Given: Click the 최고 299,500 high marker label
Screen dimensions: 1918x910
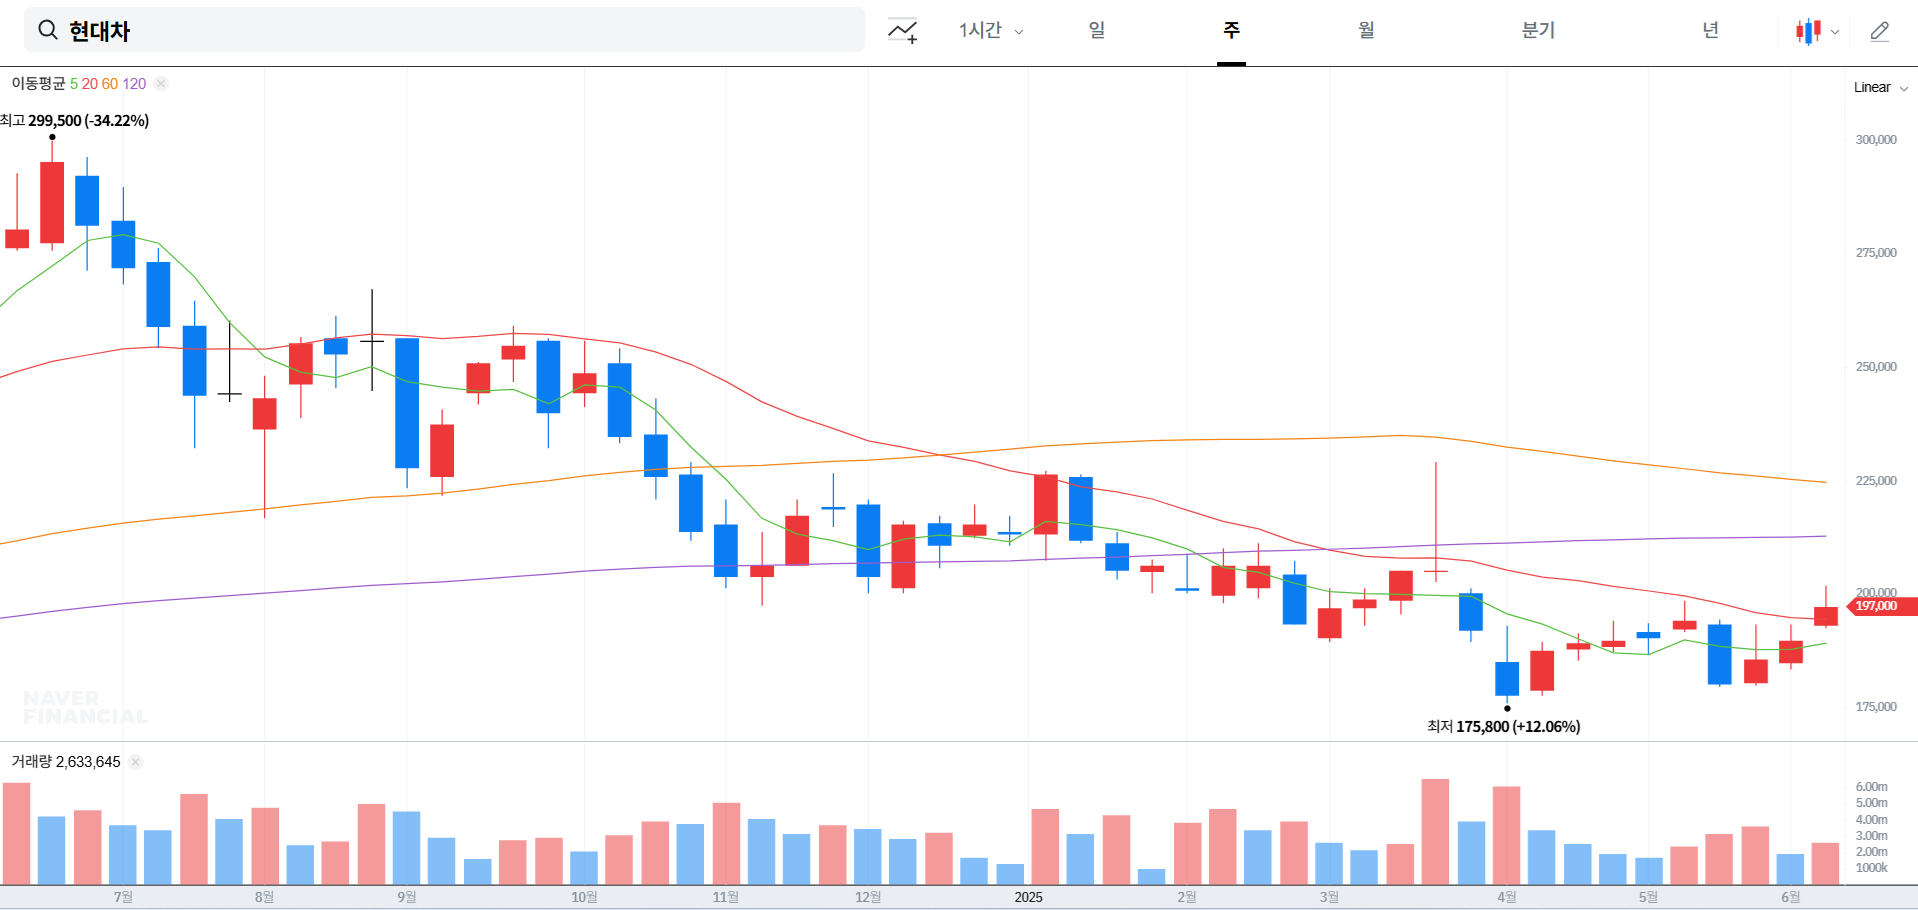Looking at the screenshot, I should coord(75,120).
